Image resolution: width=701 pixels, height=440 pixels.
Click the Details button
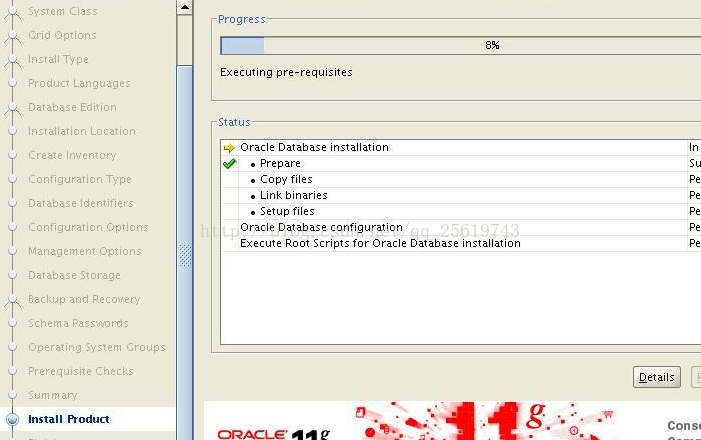656,377
